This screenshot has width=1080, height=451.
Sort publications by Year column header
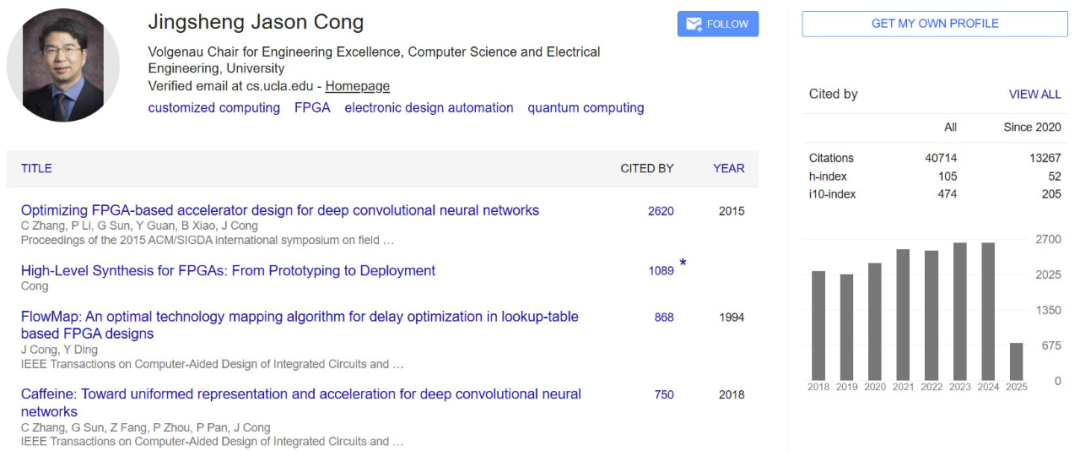(728, 168)
